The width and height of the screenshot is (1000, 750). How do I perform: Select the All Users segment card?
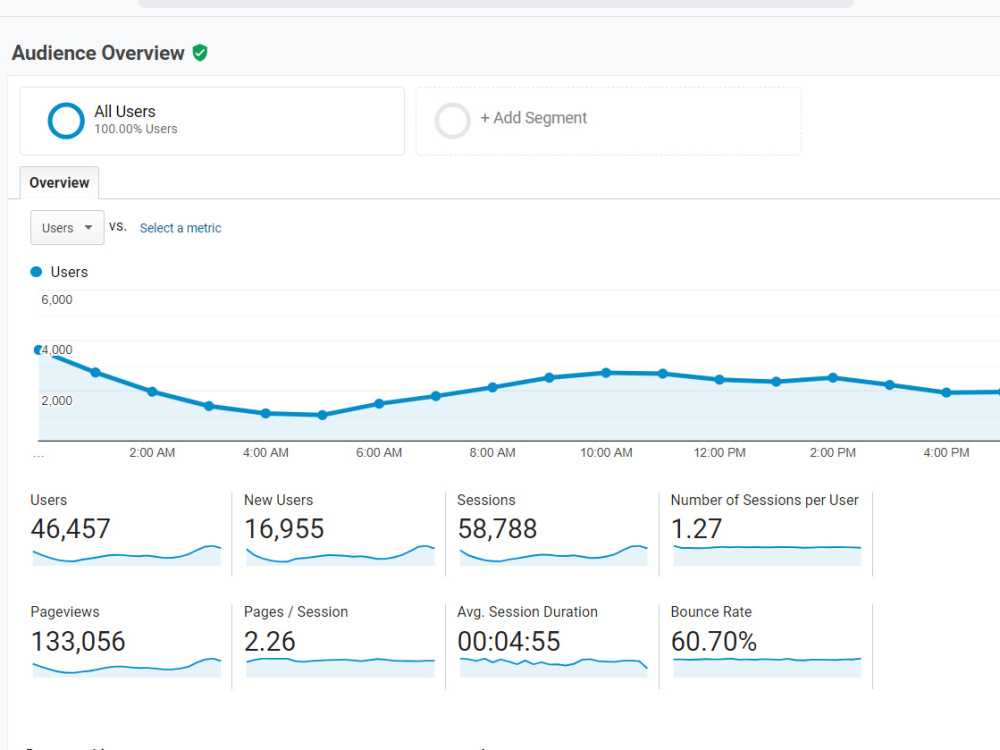212,121
